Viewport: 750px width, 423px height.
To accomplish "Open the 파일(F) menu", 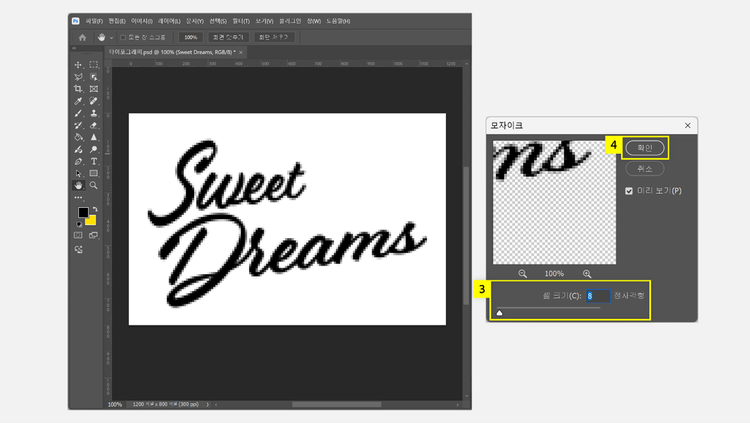I will (94, 20).
